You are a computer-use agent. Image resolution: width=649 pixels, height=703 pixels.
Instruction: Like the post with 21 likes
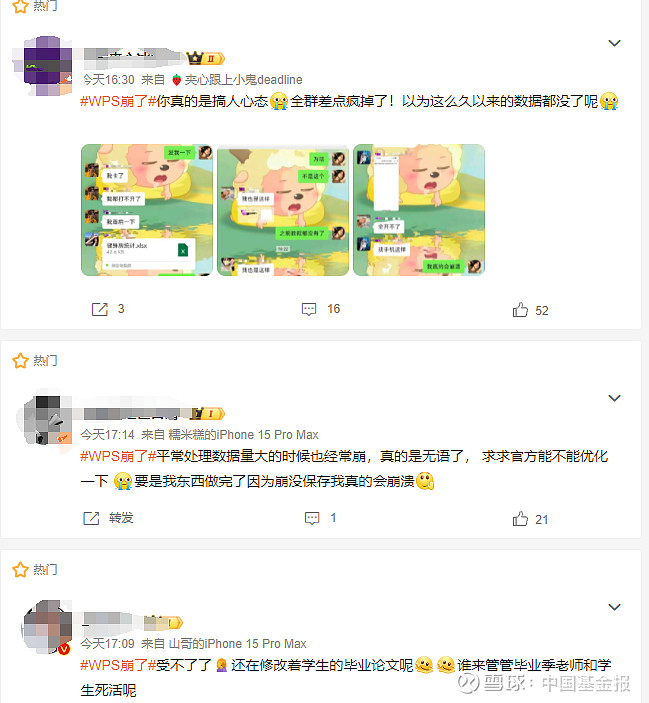tap(520, 519)
